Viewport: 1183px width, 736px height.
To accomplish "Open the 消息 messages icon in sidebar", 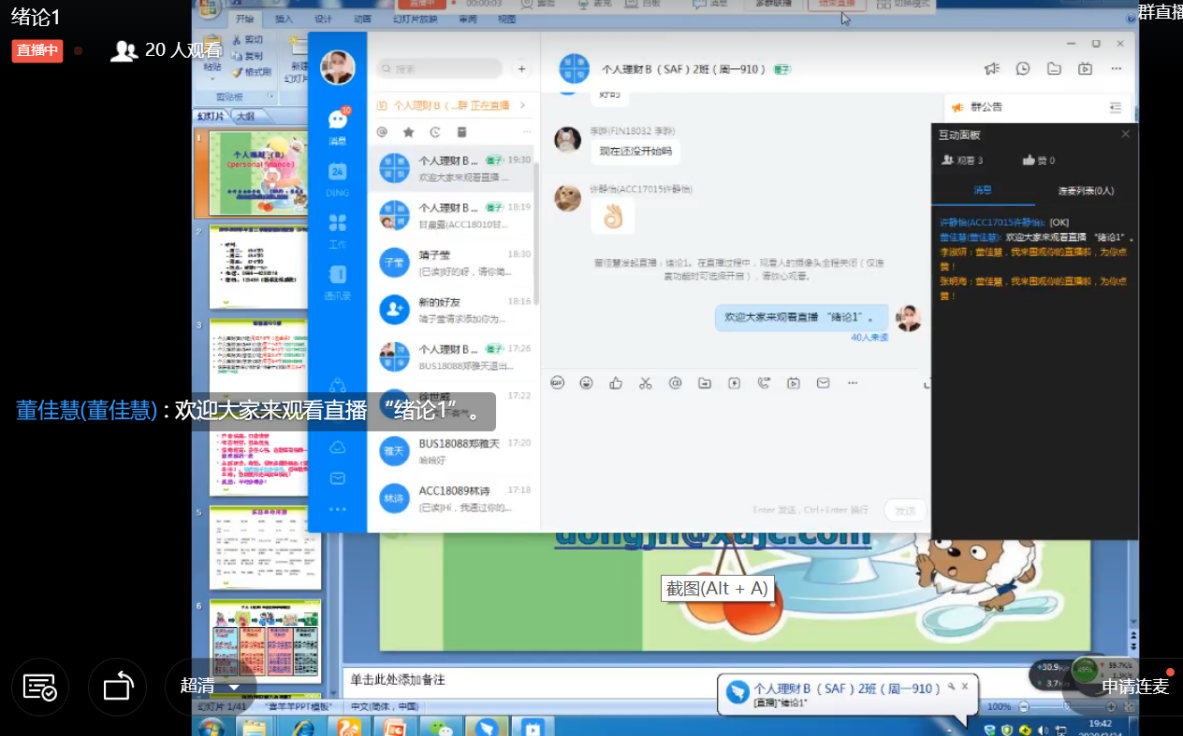I will coord(337,122).
